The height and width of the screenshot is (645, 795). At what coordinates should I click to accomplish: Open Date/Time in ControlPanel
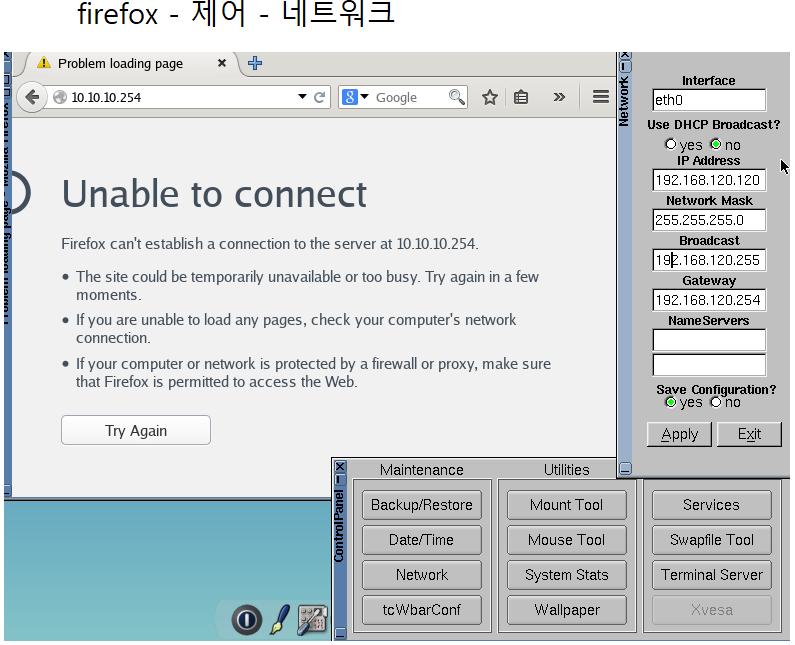tap(422, 540)
